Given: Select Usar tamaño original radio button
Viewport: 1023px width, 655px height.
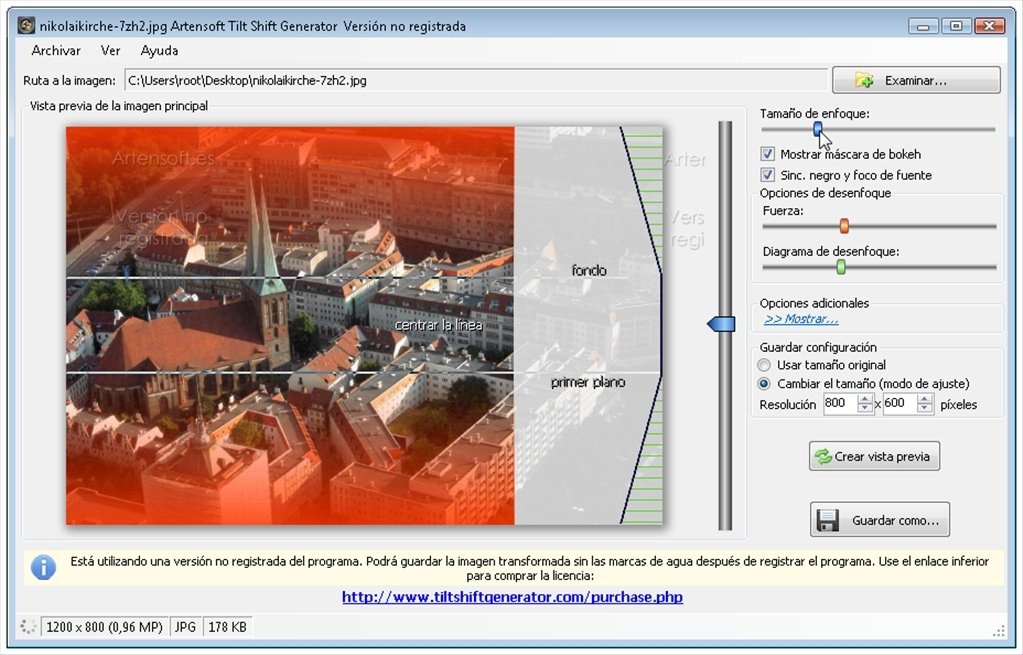Looking at the screenshot, I should coord(764,365).
